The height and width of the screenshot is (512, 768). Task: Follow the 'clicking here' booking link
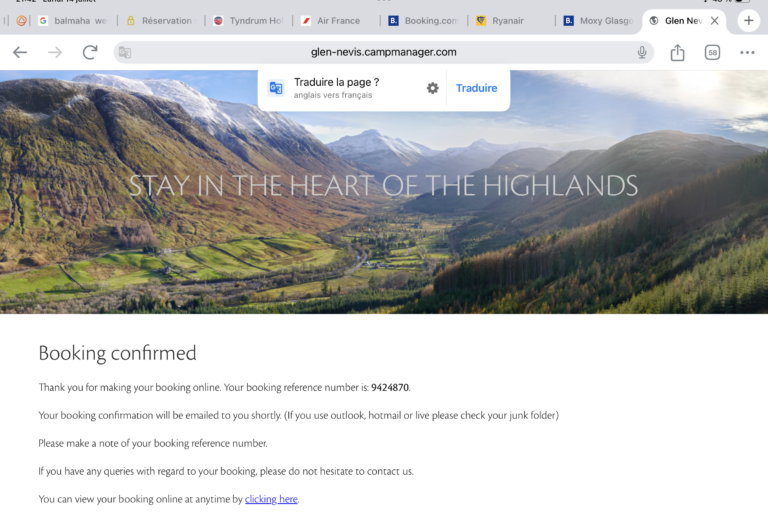point(271,499)
